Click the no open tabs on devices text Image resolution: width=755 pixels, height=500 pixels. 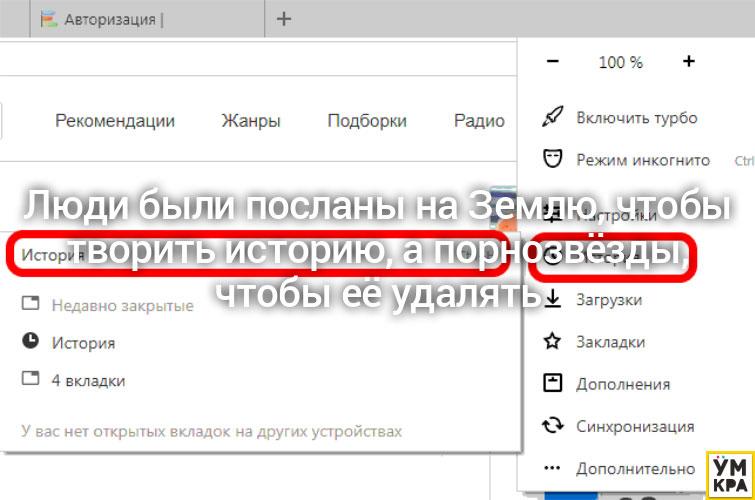211,431
